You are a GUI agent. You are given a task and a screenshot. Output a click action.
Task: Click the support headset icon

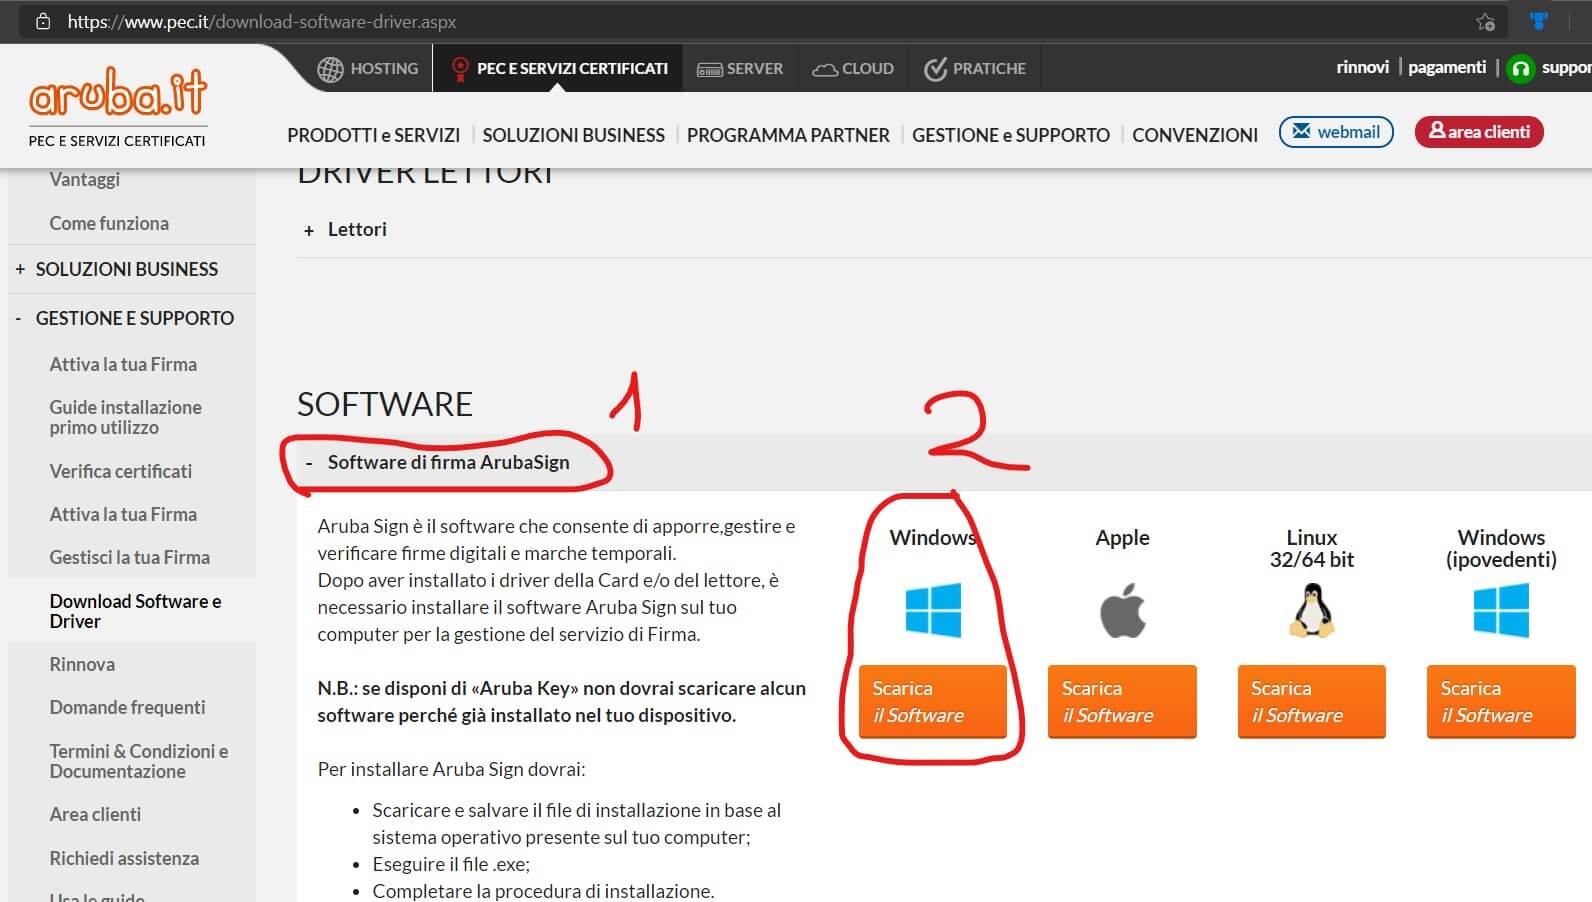(x=1520, y=68)
